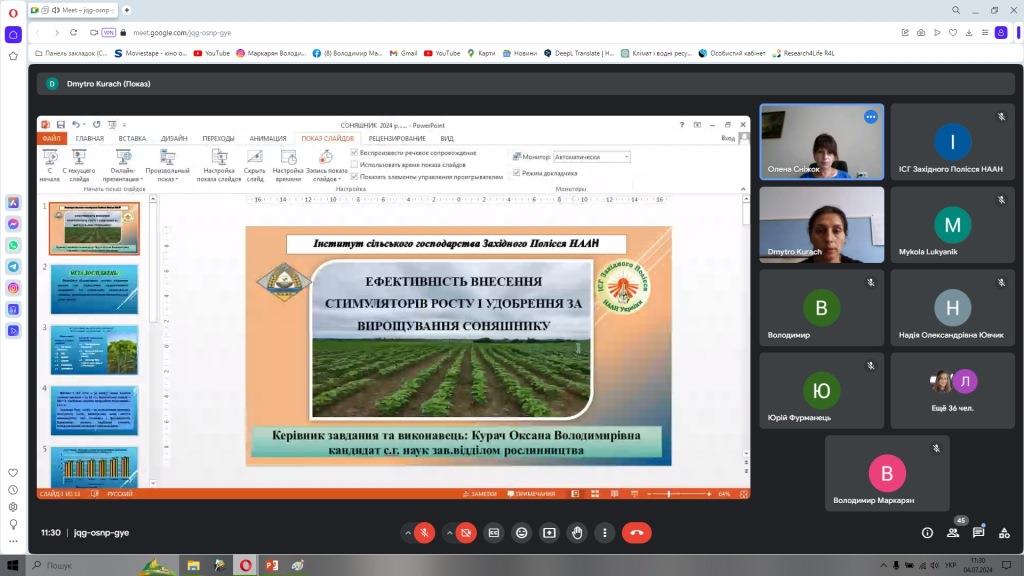Toggle the muted microphone button
The image size is (1024, 576).
[425, 533]
